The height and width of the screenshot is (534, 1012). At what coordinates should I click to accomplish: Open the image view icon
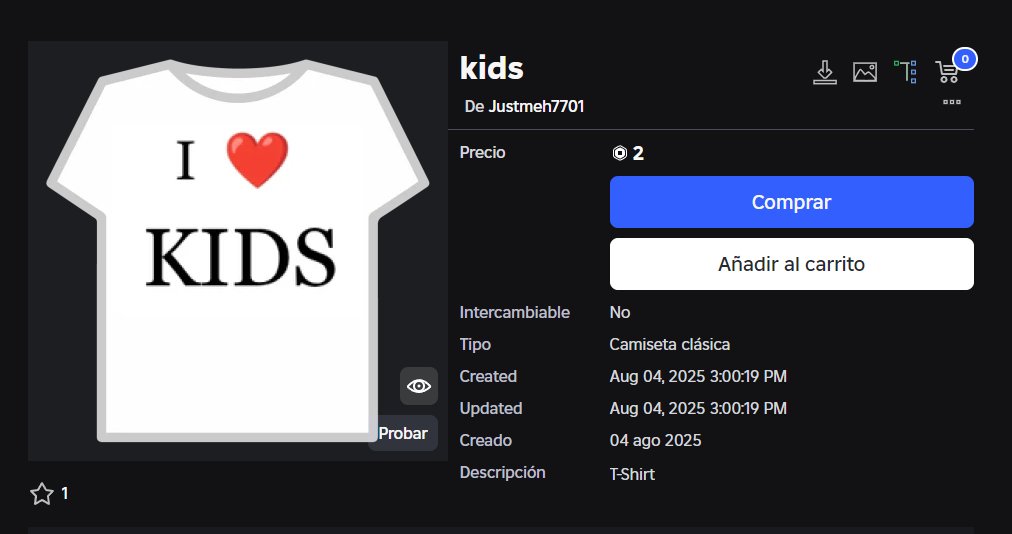coord(865,72)
